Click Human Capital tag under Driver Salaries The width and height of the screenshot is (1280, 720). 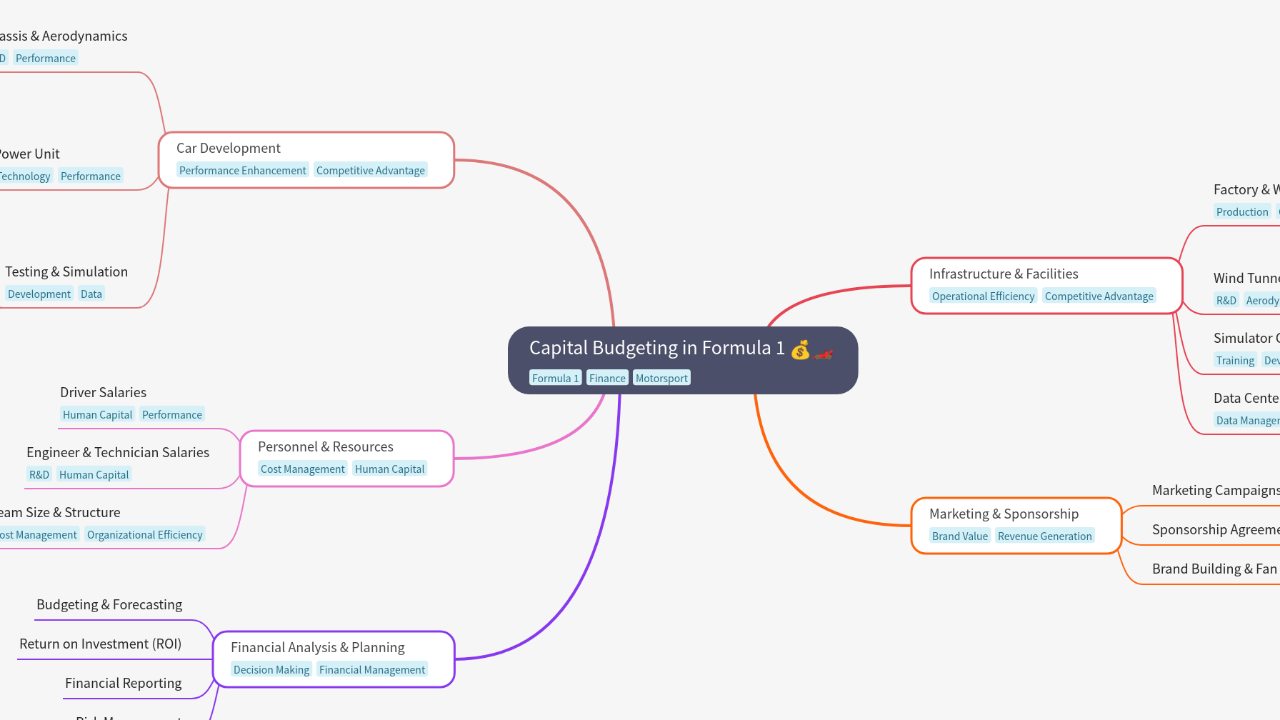coord(97,415)
